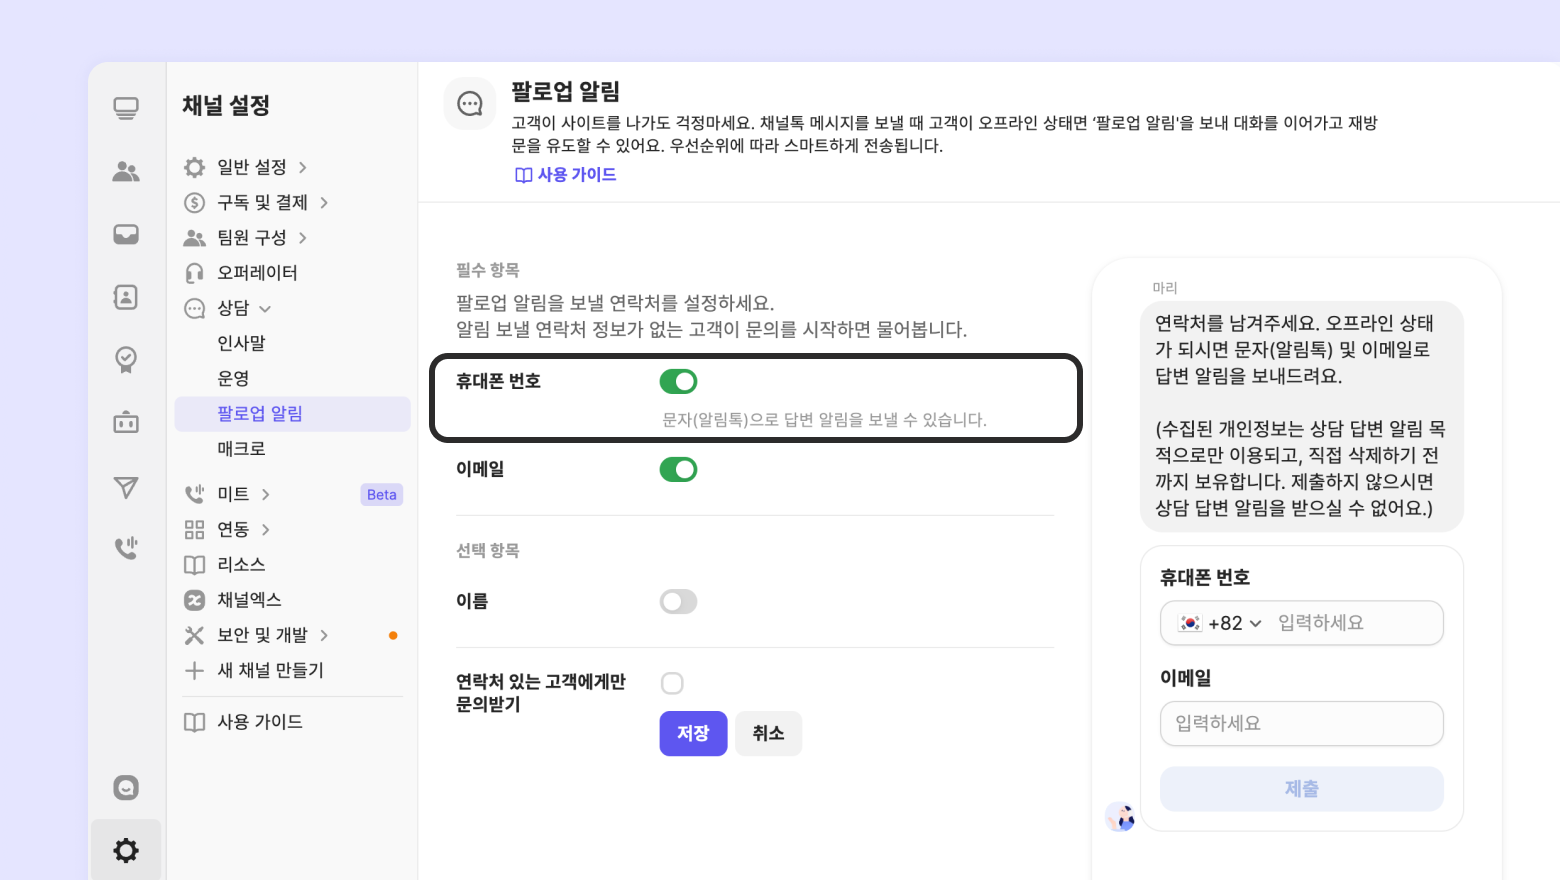
Task: Check the 연락처 있는 고객에게만 문의받기 checkbox
Action: click(x=672, y=683)
